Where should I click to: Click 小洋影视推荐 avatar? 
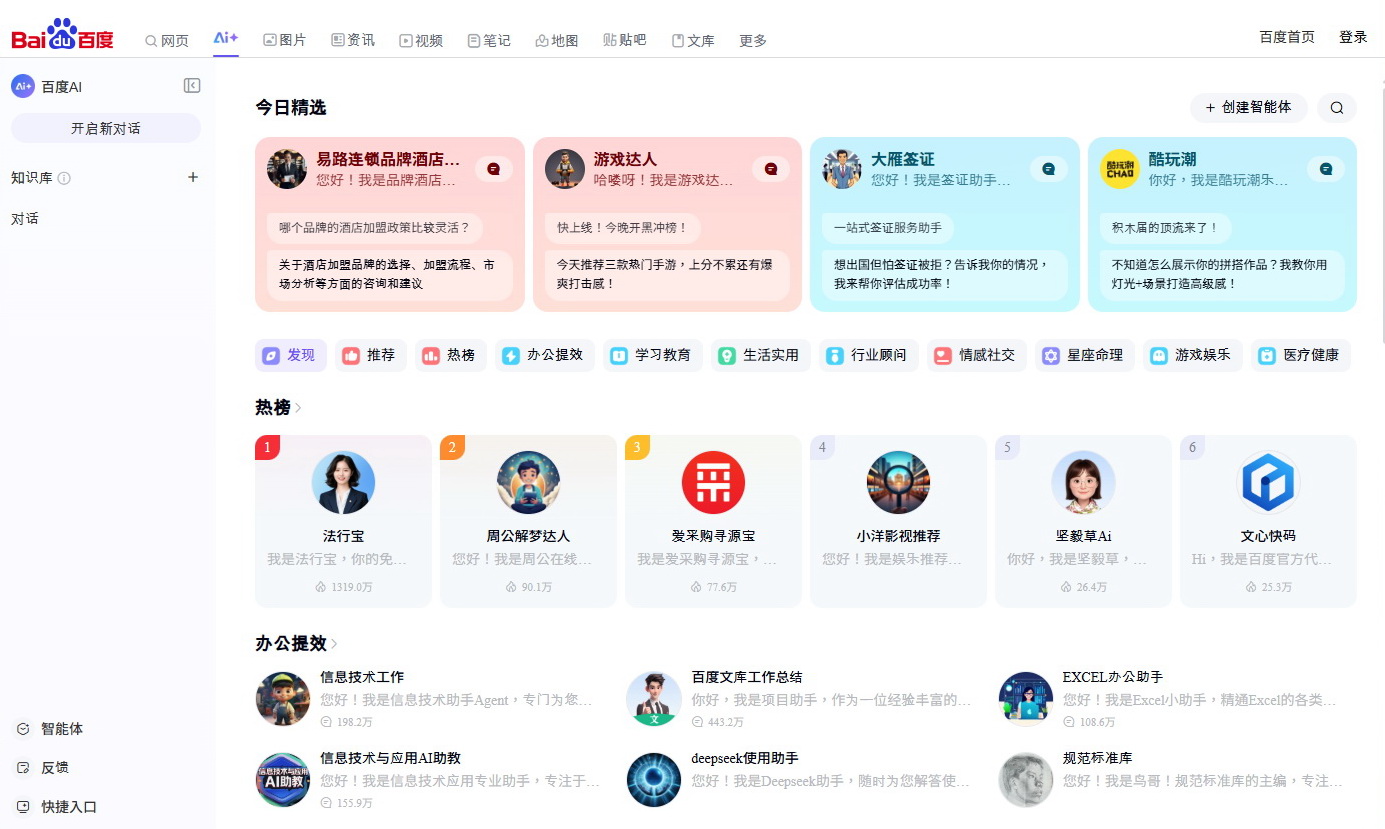[898, 483]
